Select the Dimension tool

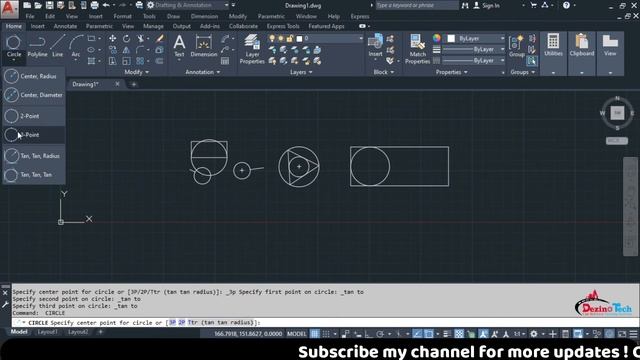[x=204, y=46]
